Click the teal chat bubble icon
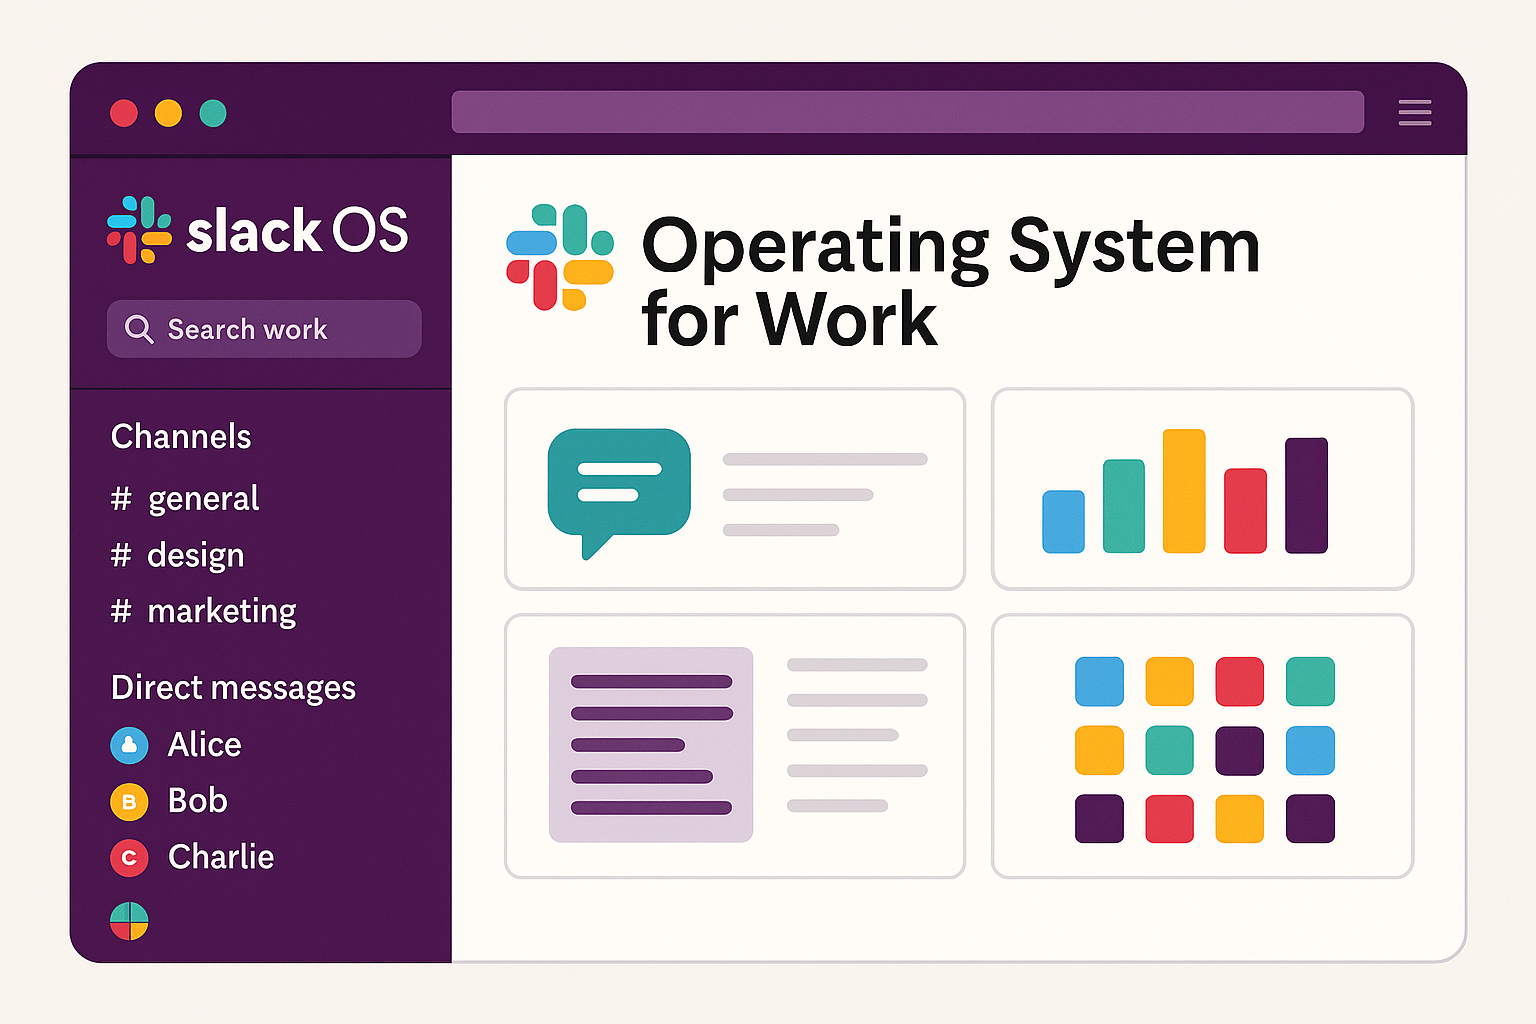Viewport: 1536px width, 1024px height. (619, 492)
